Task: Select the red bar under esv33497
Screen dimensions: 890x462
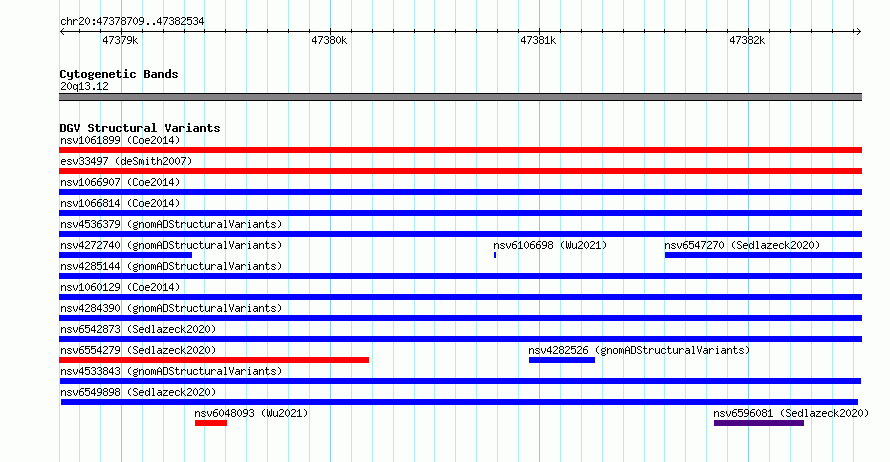Action: coord(460,171)
